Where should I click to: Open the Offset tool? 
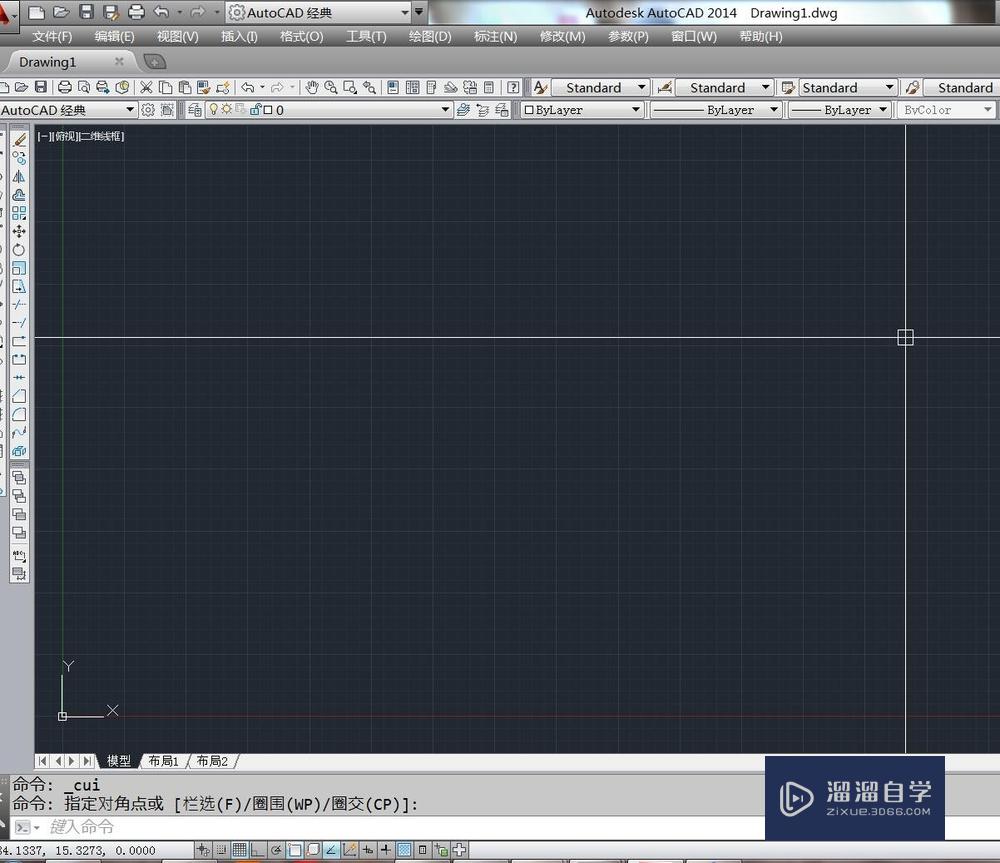(x=19, y=196)
